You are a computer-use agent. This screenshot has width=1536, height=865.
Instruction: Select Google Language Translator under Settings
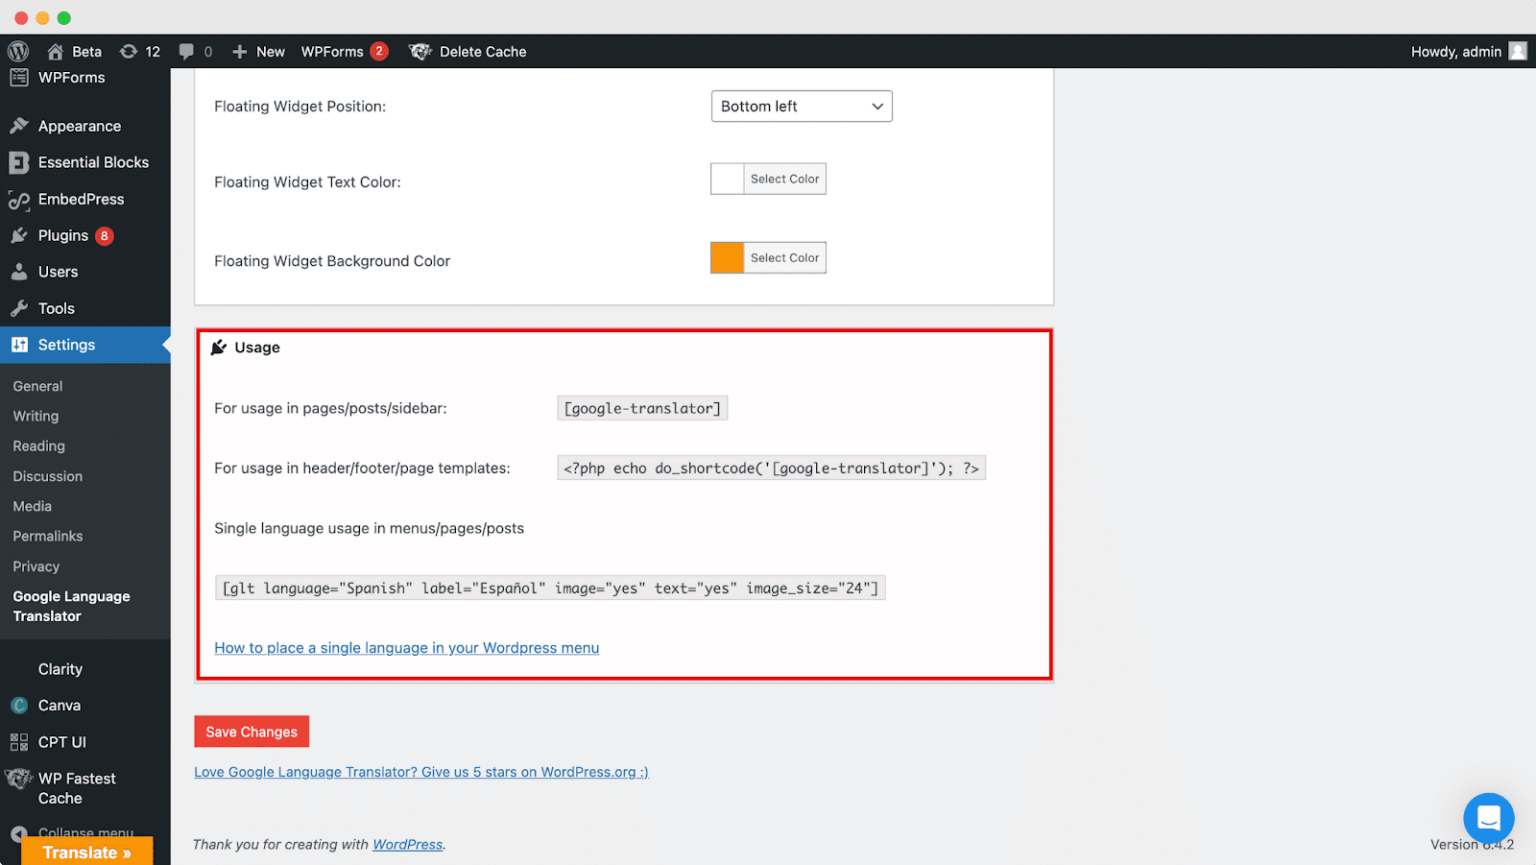71,606
